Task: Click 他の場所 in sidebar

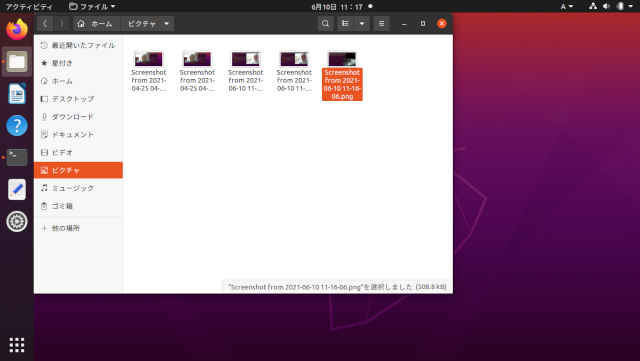Action: (78, 228)
